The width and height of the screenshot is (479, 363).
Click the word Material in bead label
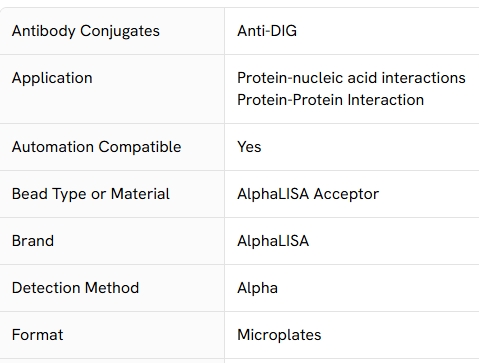coord(140,194)
